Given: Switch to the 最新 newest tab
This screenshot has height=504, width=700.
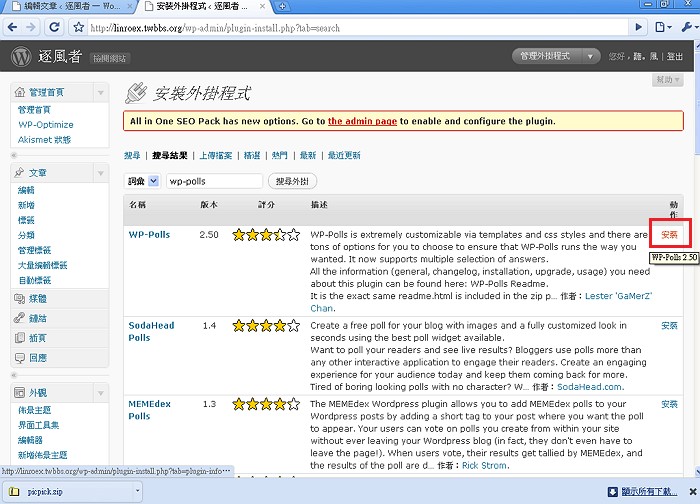Looking at the screenshot, I should coord(308,155).
